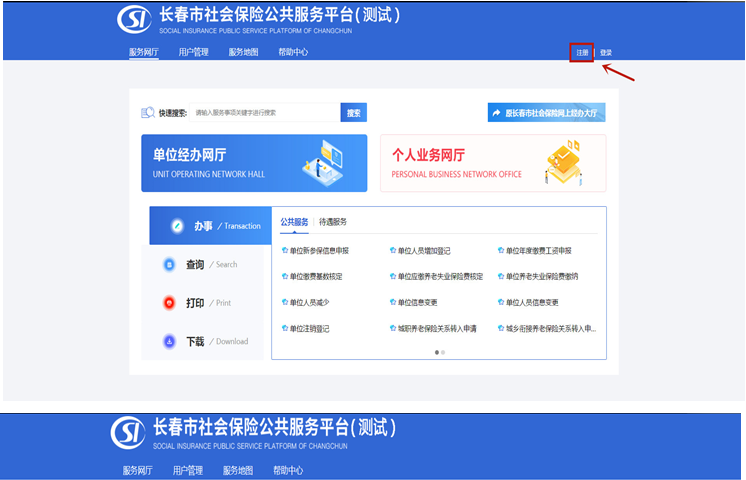The width and height of the screenshot is (746, 480).
Task: Open 服务地图 in the lower duplicate header
Action: pyautogui.click(x=238, y=470)
